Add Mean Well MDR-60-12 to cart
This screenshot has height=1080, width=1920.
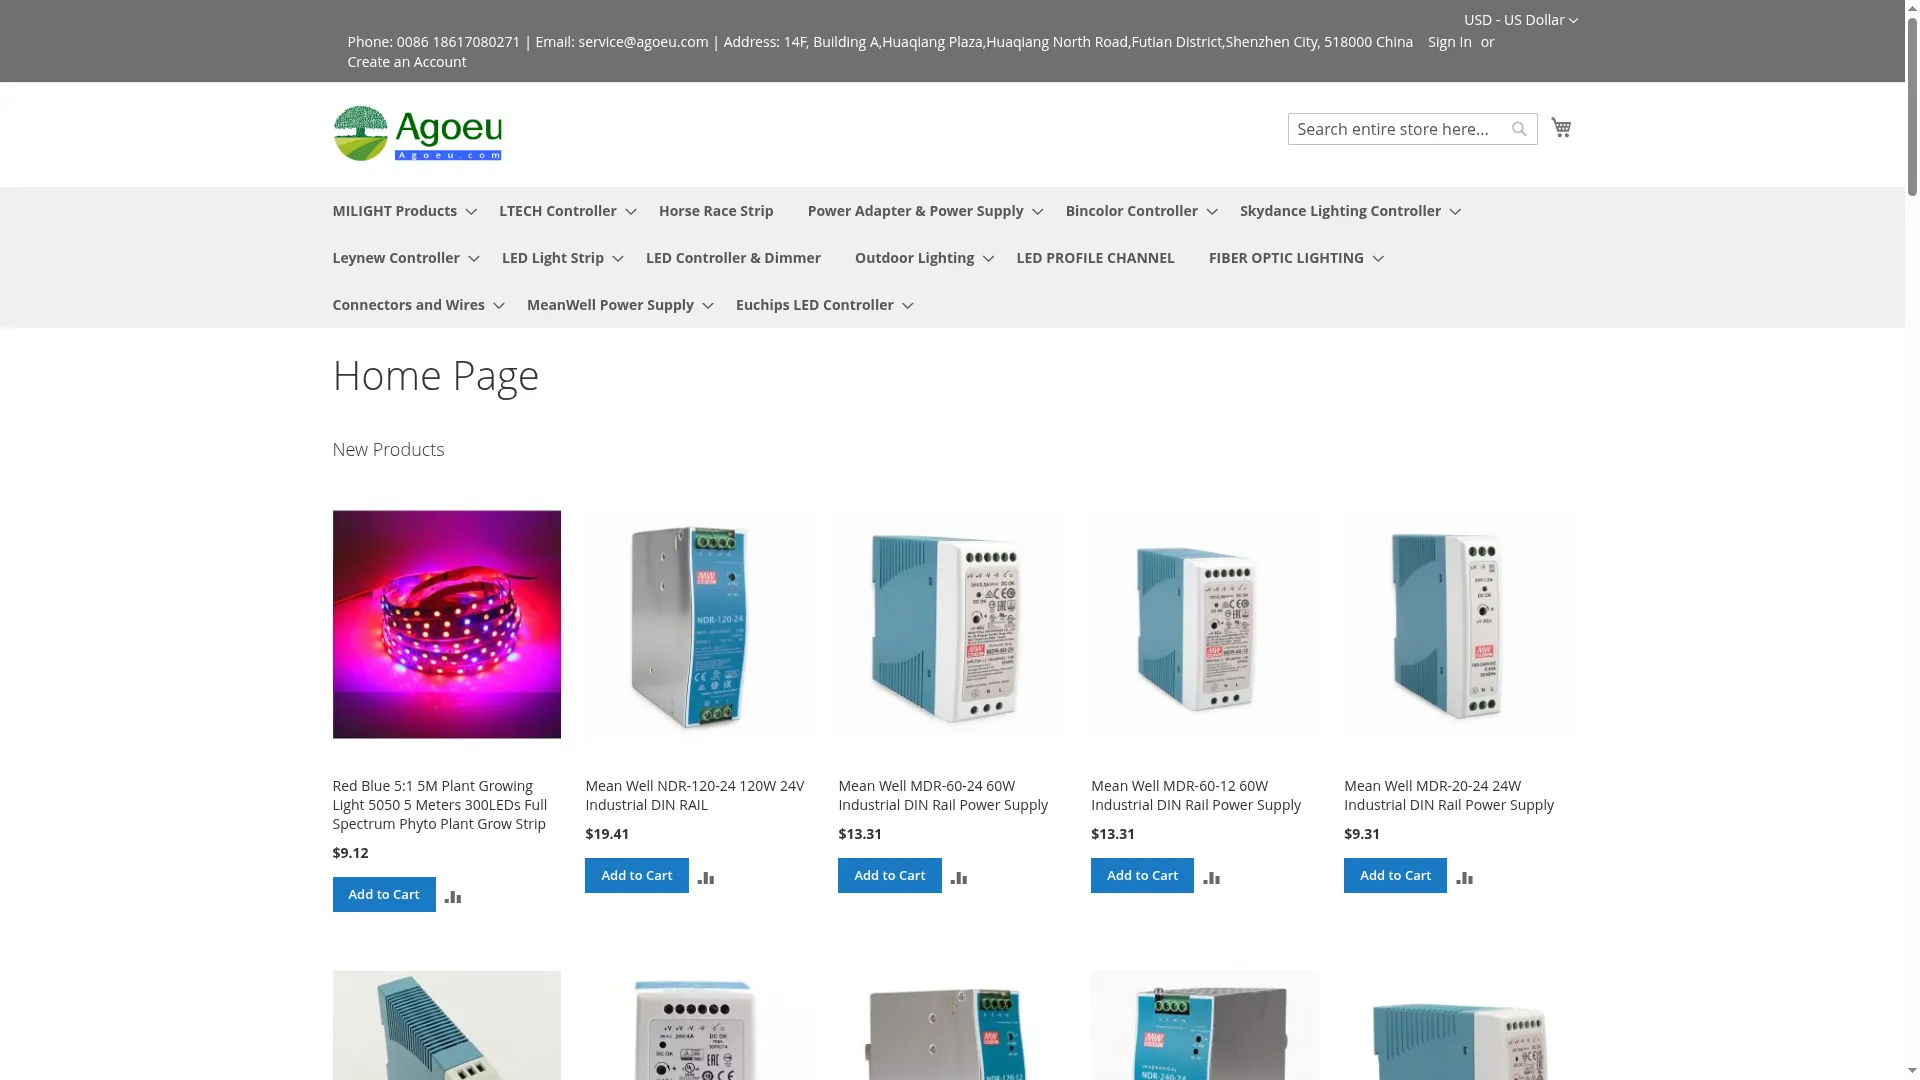[1142, 876]
